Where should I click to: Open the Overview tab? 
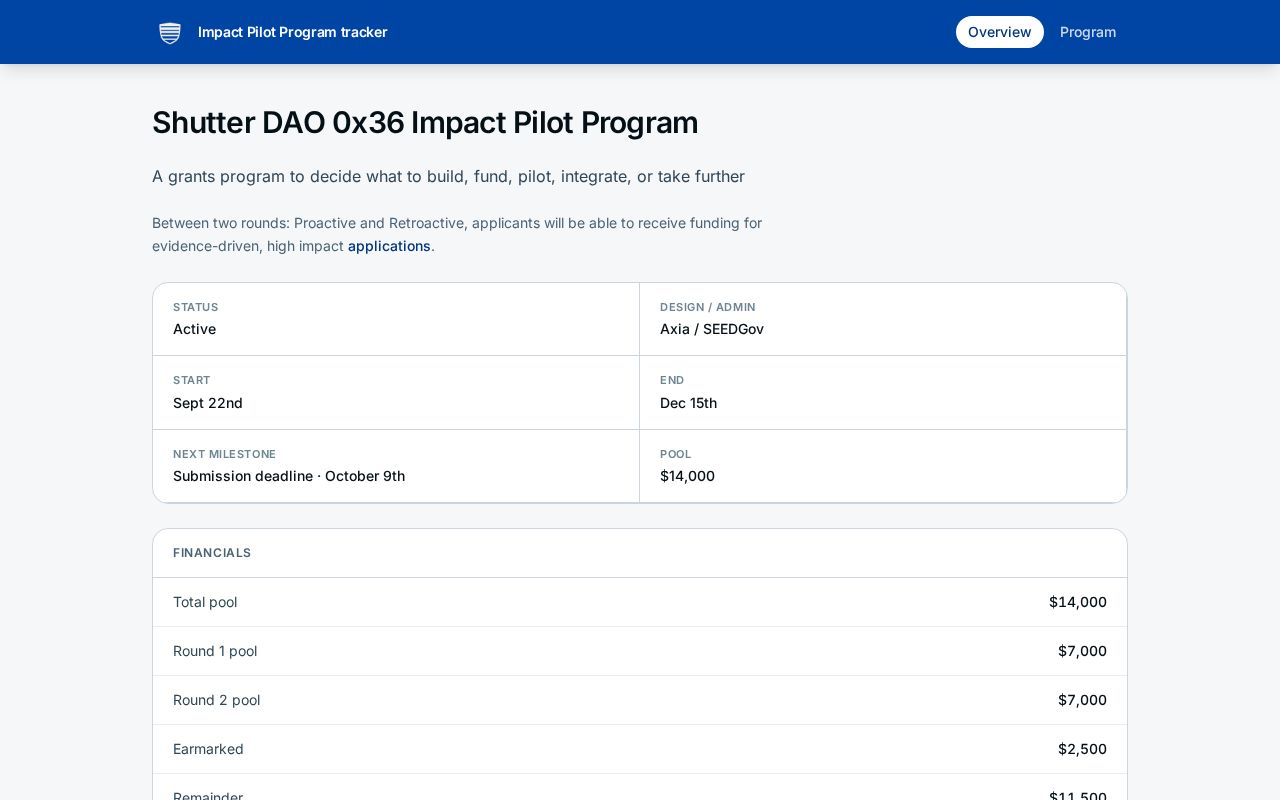pyautogui.click(x=999, y=32)
